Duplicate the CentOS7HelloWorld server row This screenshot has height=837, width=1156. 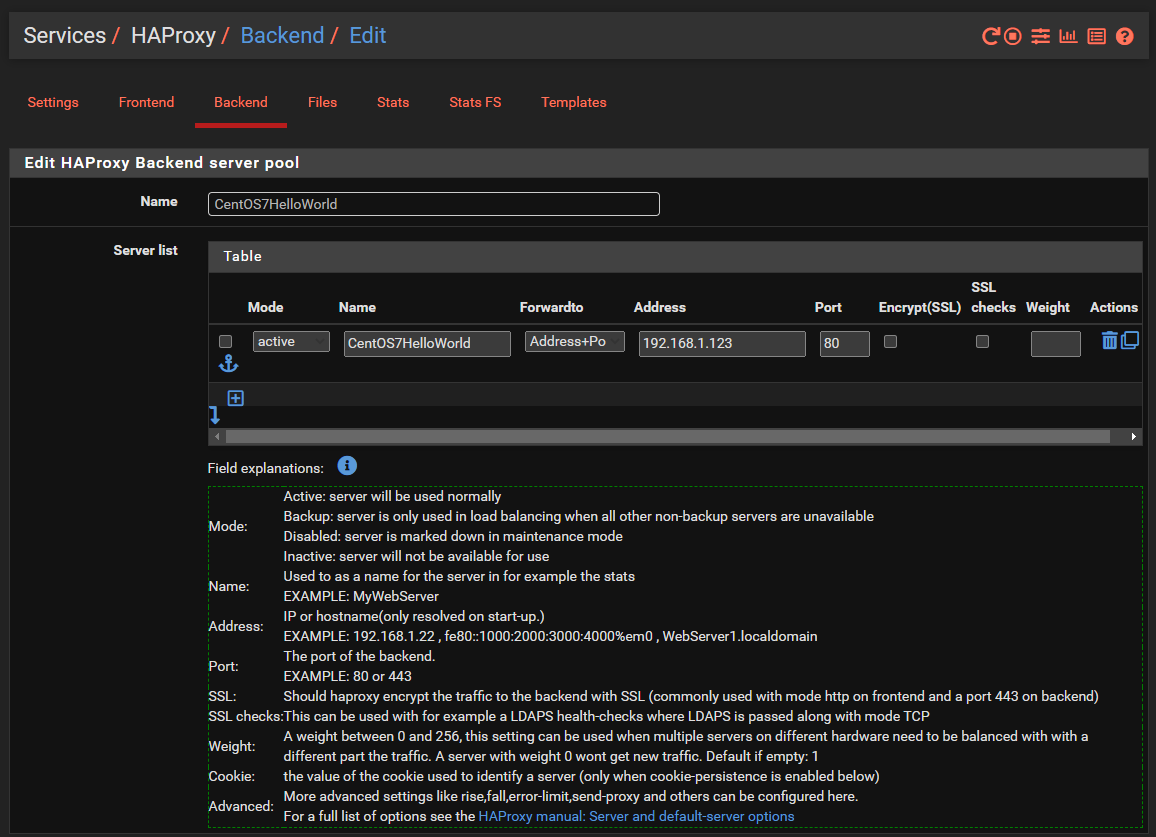1130,341
